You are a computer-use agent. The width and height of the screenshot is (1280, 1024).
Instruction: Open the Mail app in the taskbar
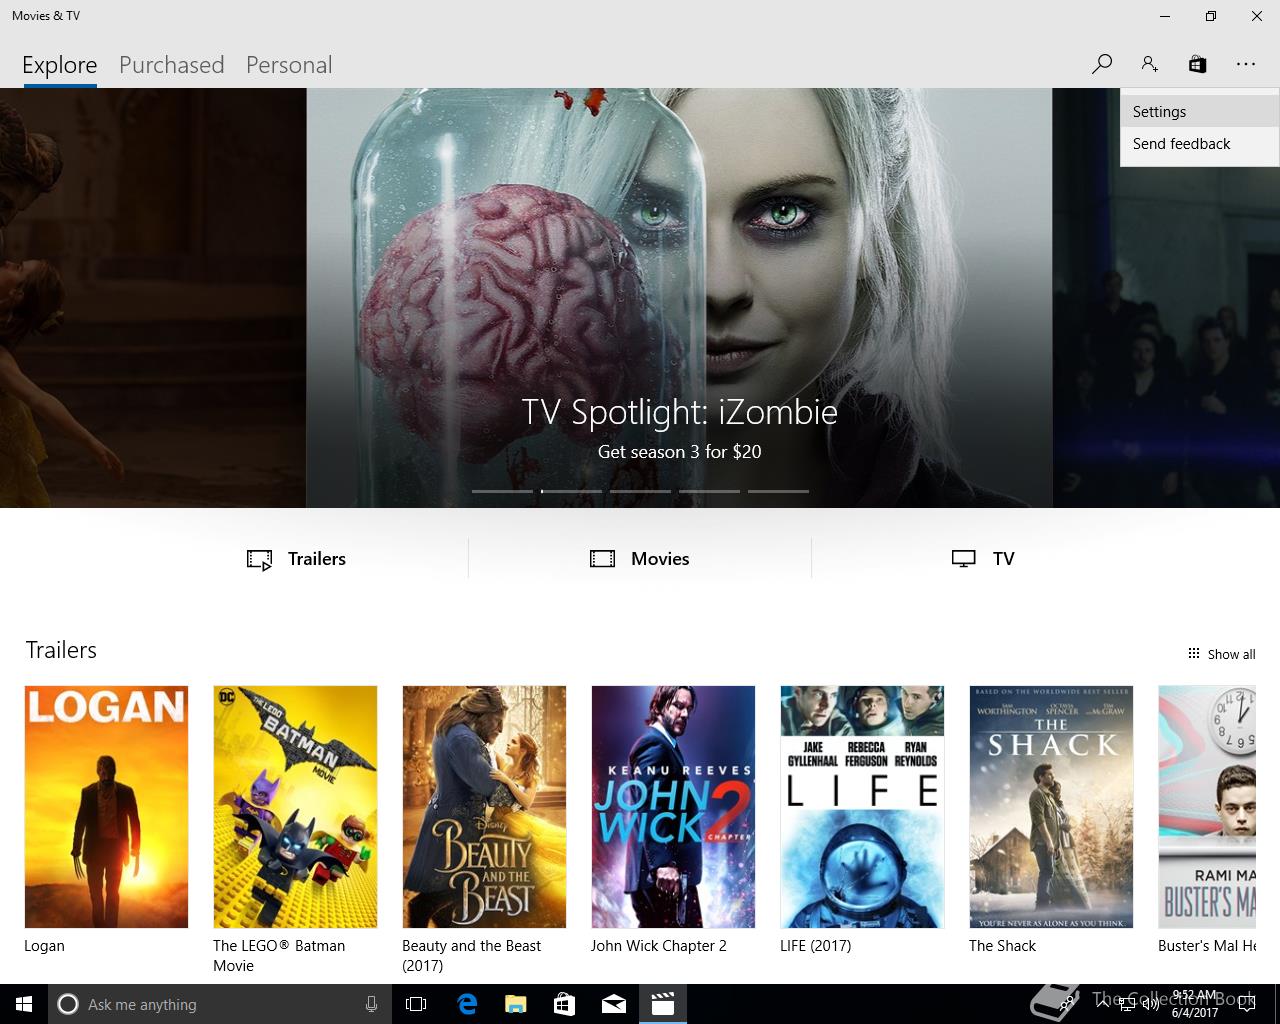[x=613, y=1004]
